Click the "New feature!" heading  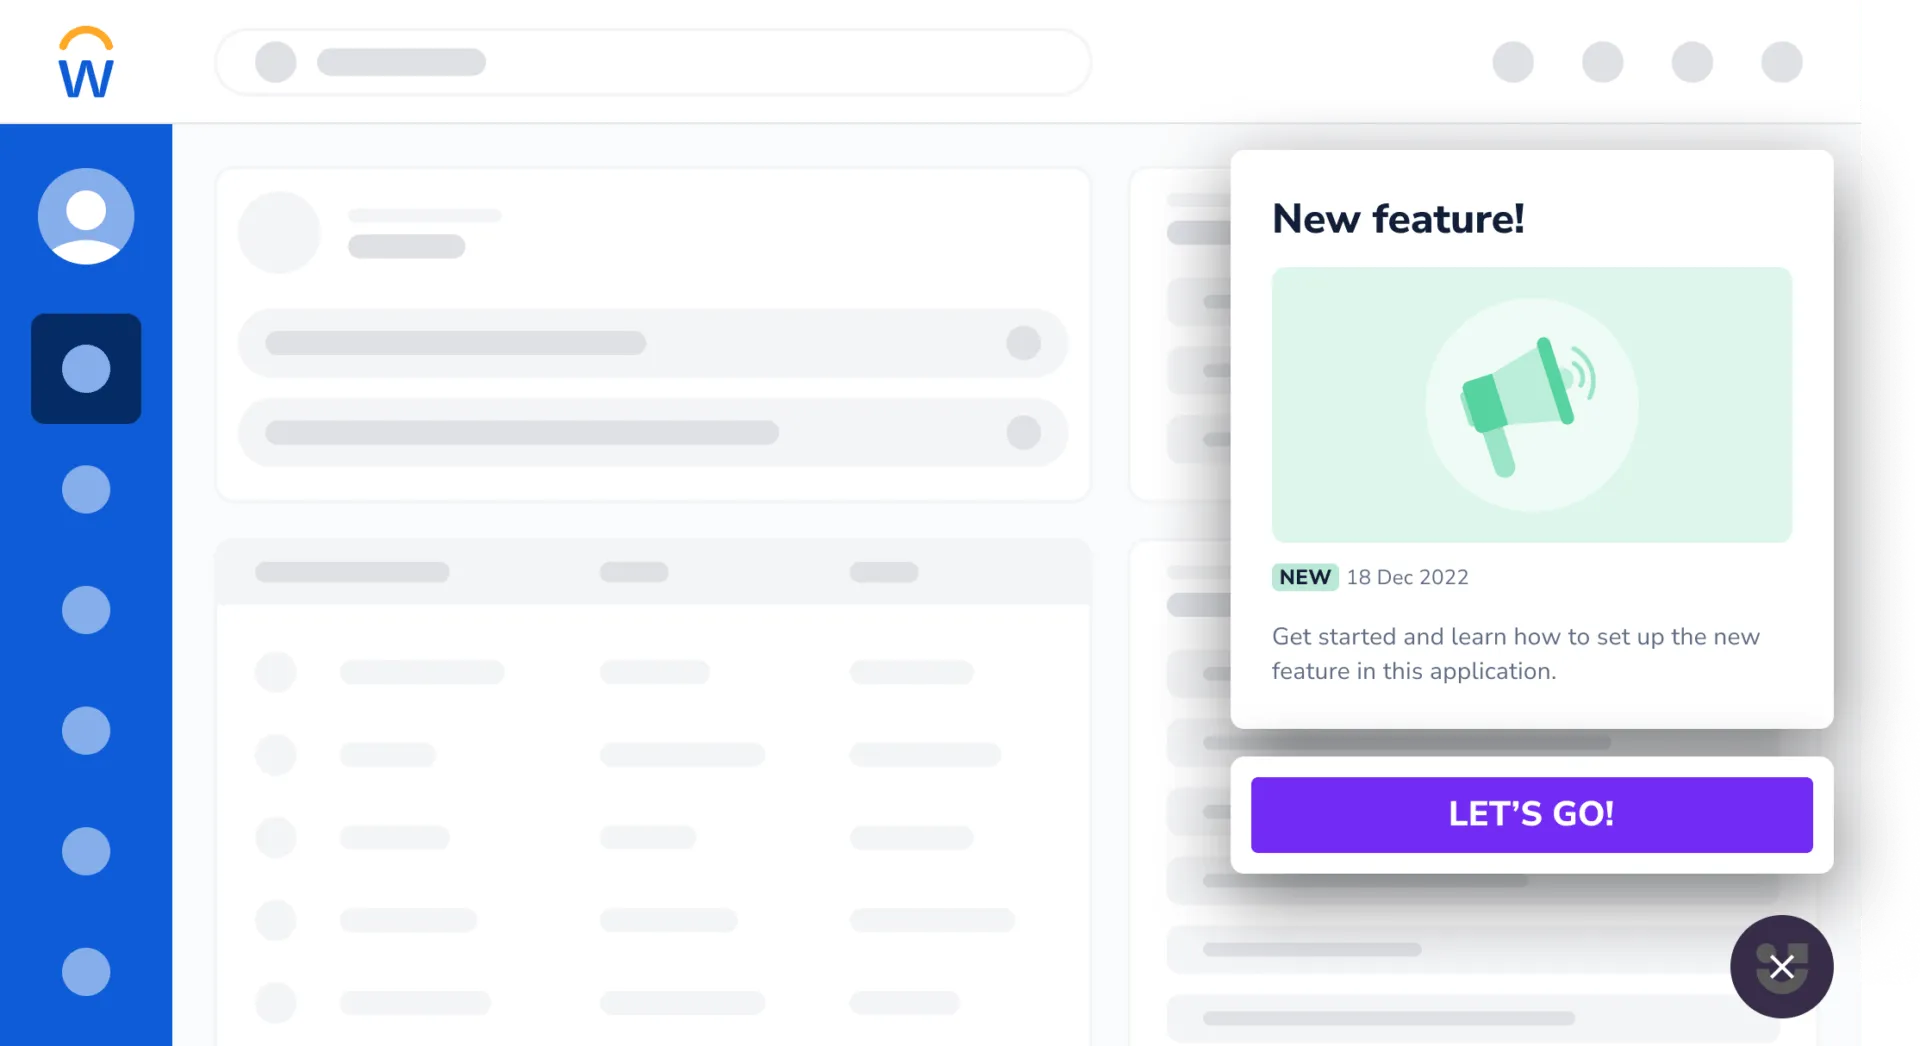[x=1398, y=219]
